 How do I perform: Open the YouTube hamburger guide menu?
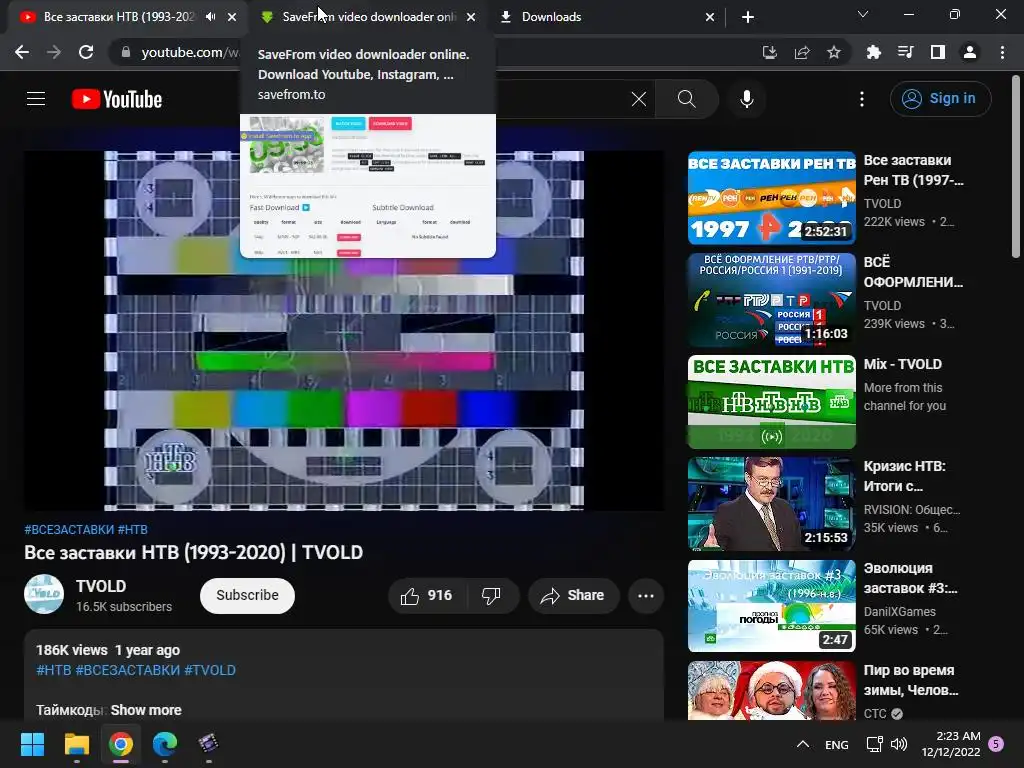click(36, 99)
